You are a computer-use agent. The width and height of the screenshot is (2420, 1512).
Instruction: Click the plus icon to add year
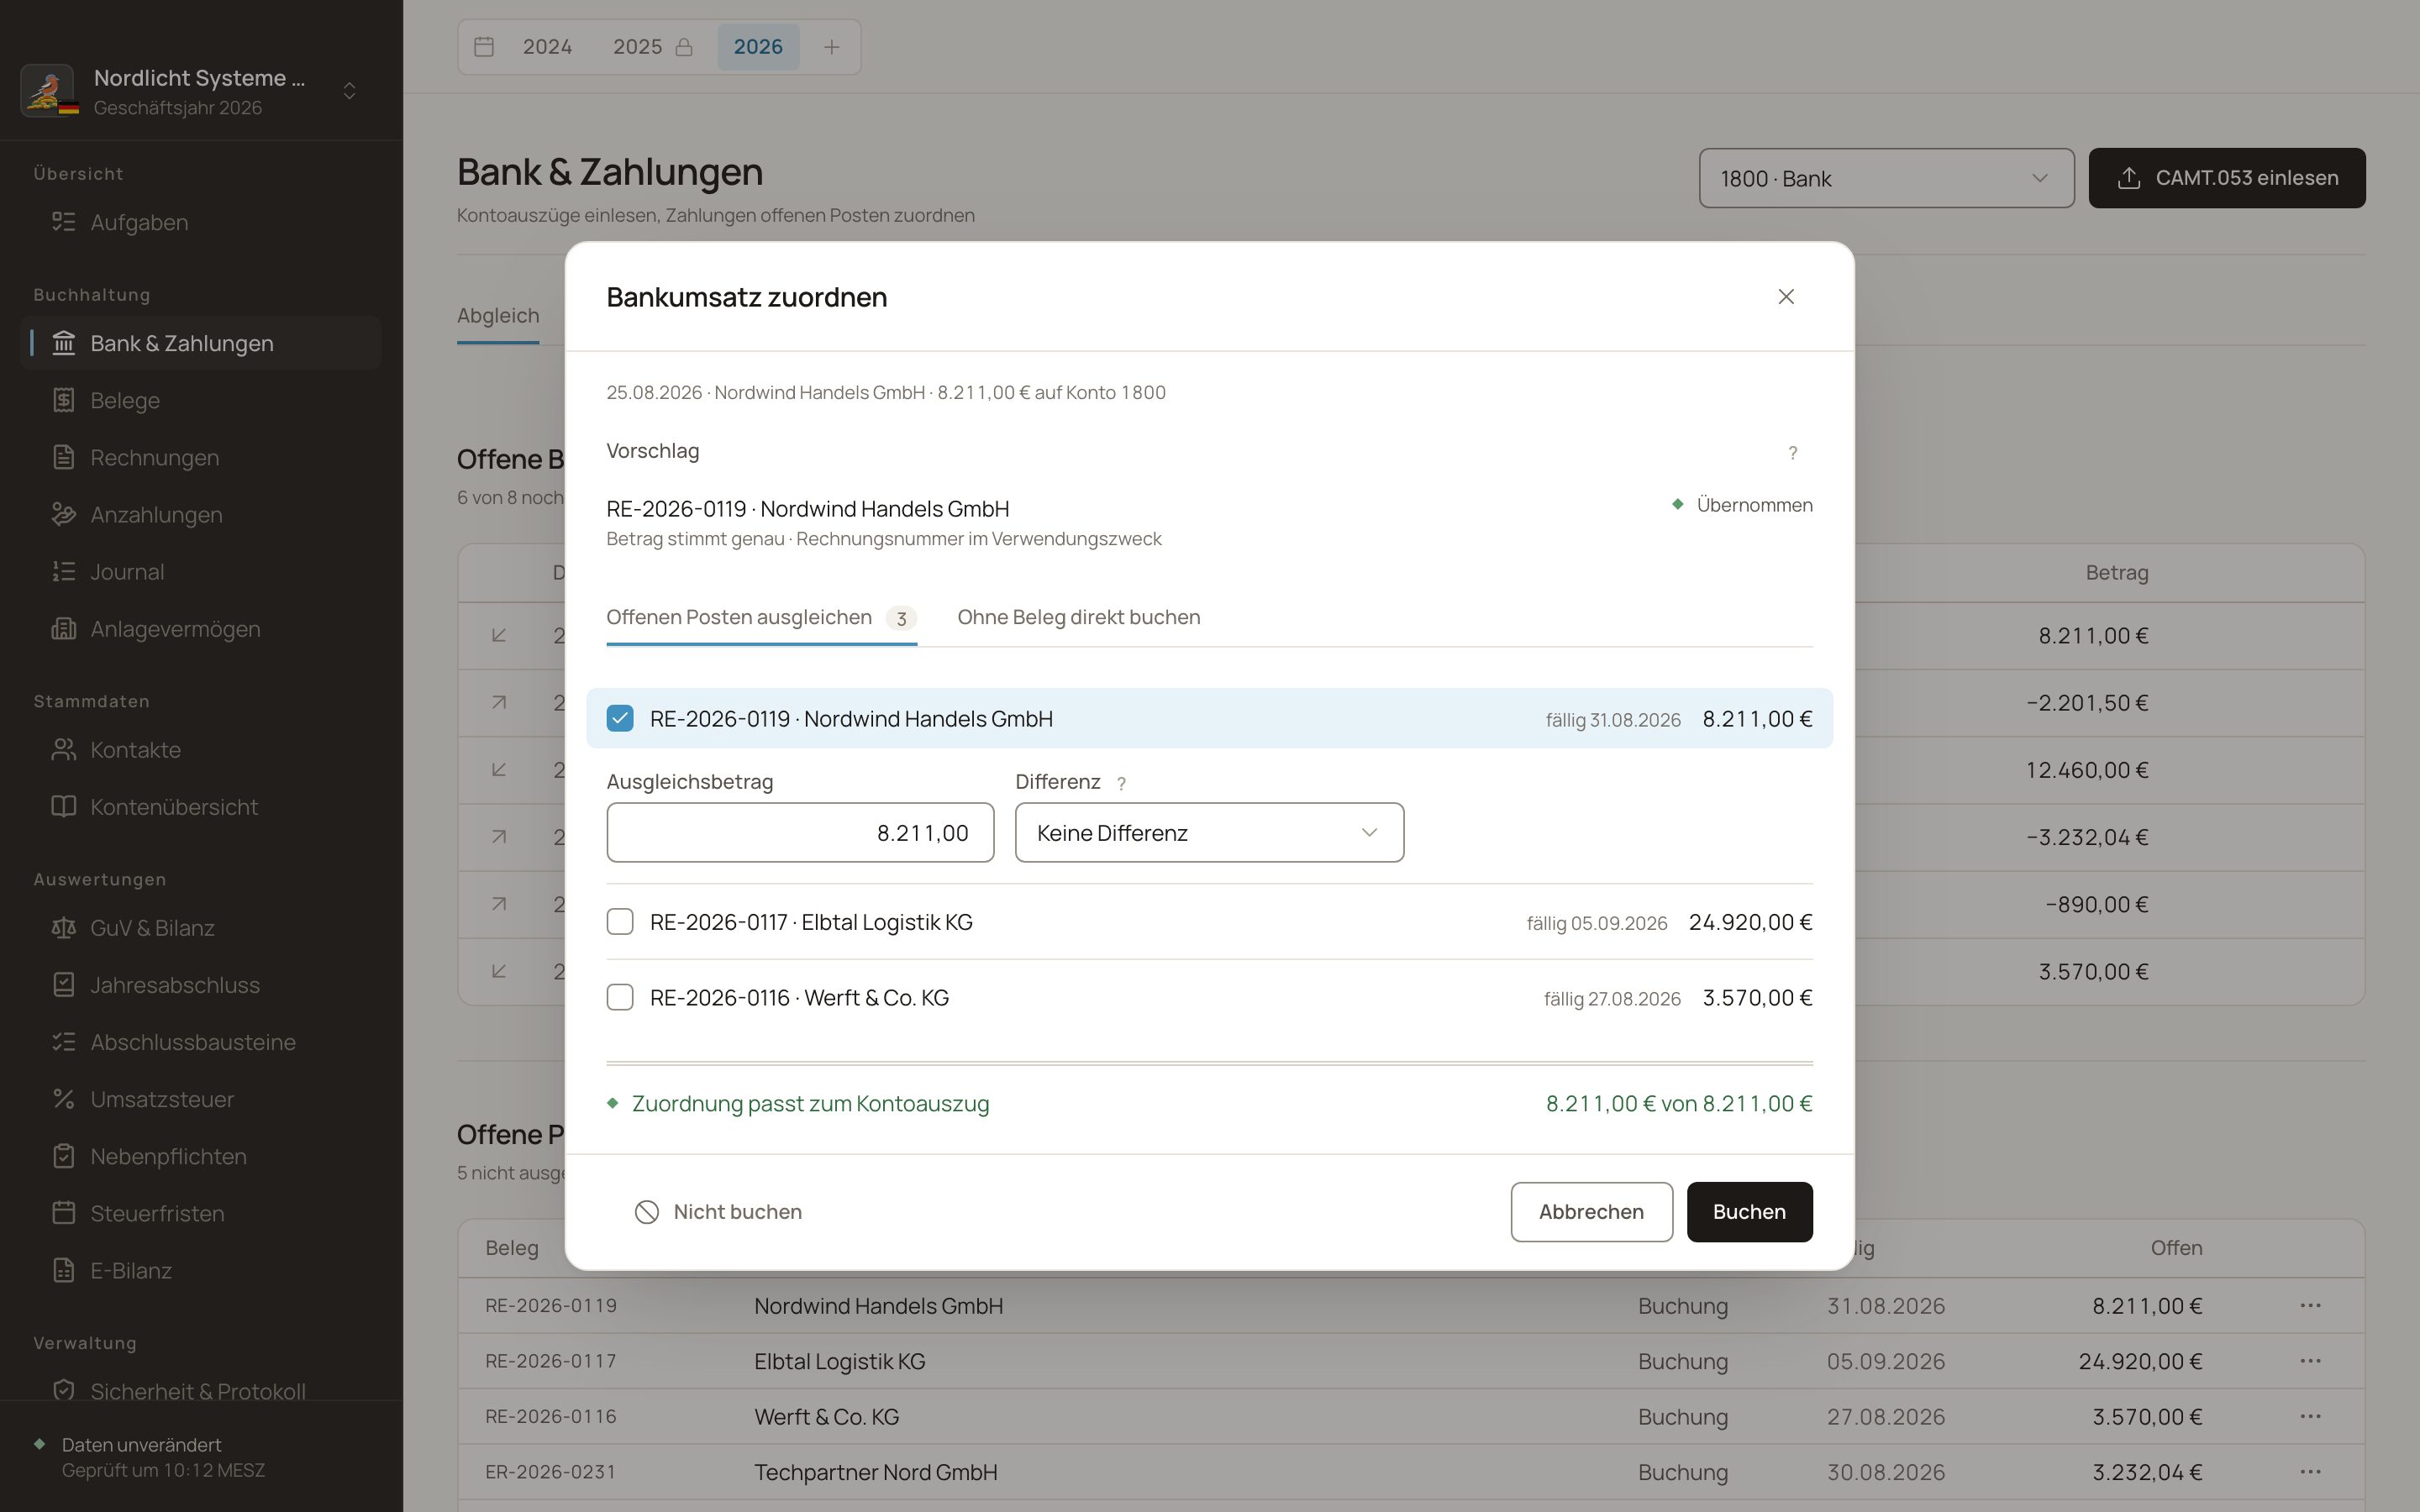832,47
